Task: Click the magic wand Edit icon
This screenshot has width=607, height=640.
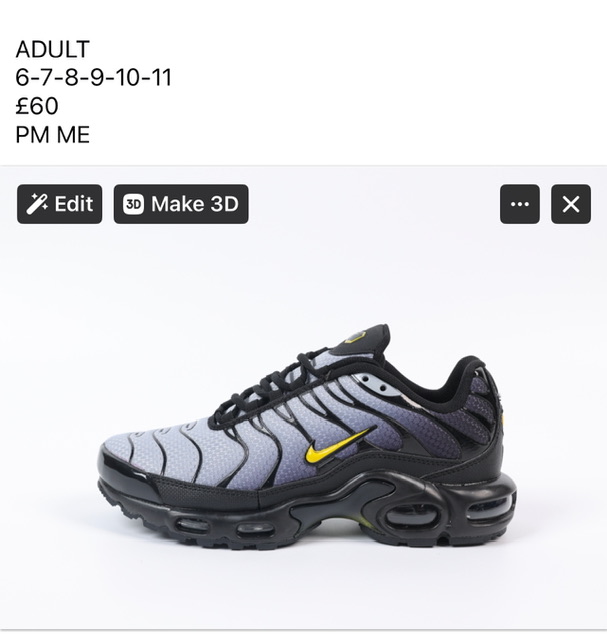Action: pyautogui.click(x=37, y=204)
